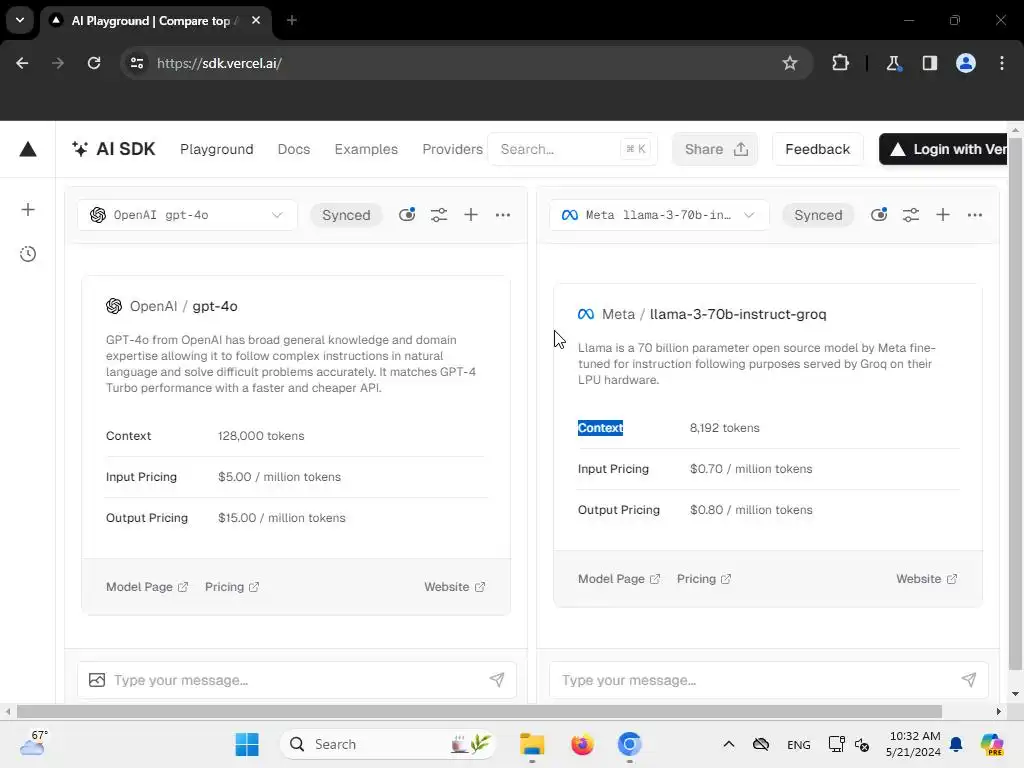Open settings sliders icon in llama panel
Viewport: 1024px width, 768px height.
(911, 215)
